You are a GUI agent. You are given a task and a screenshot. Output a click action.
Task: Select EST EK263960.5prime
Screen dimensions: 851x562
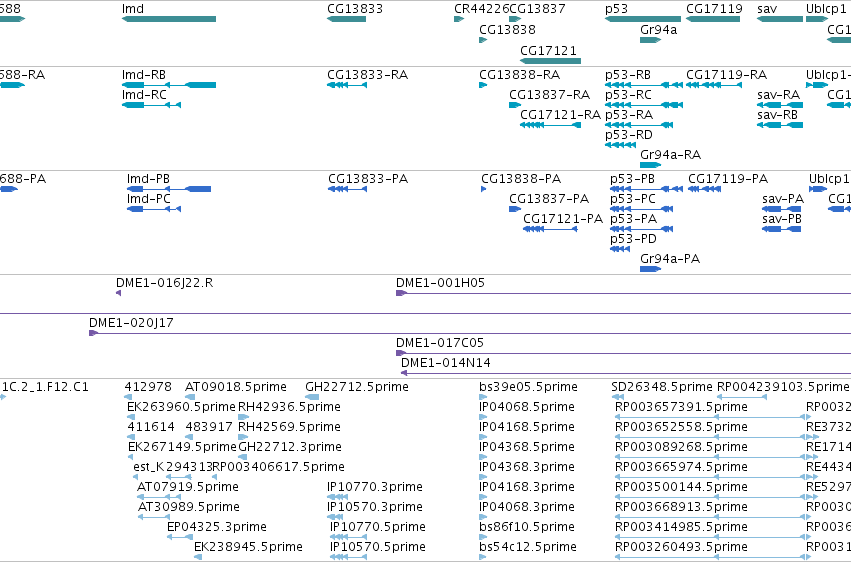click(x=131, y=417)
